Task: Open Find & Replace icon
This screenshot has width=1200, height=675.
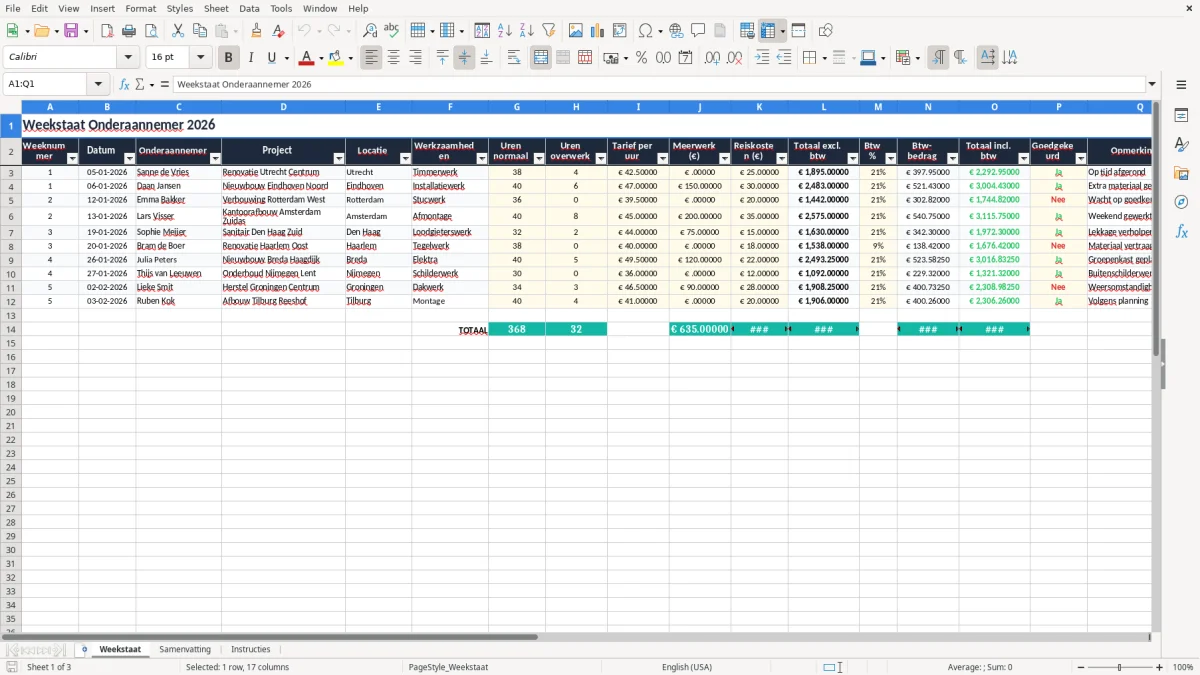Action: click(370, 31)
